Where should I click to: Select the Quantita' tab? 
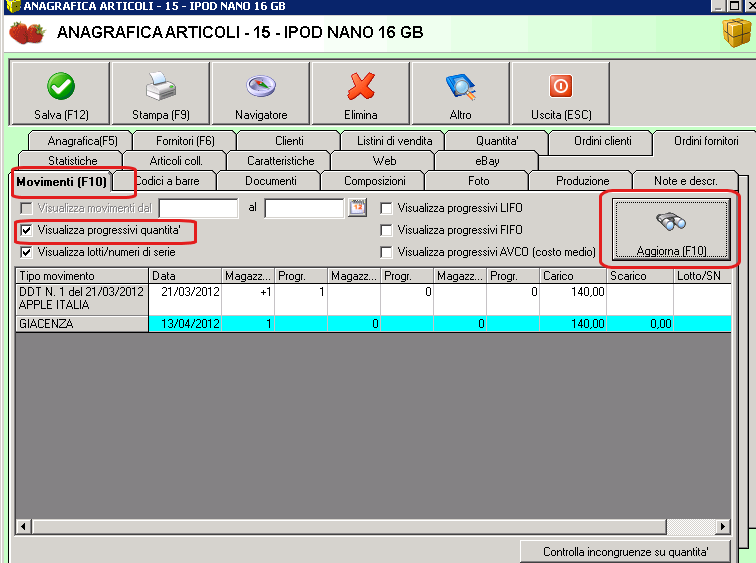coord(497,141)
